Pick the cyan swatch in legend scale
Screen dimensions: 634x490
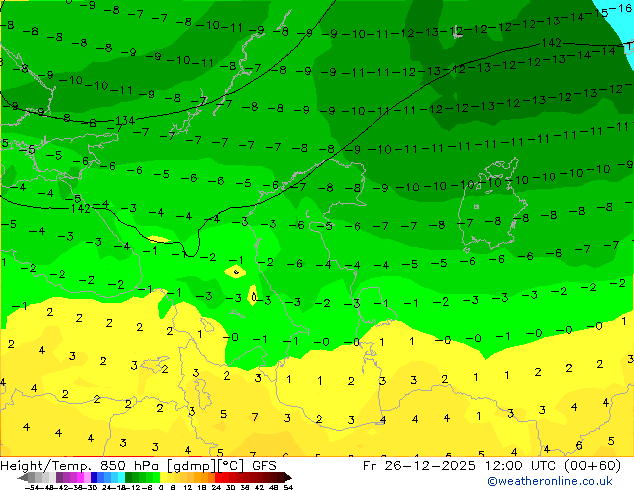click(122, 478)
